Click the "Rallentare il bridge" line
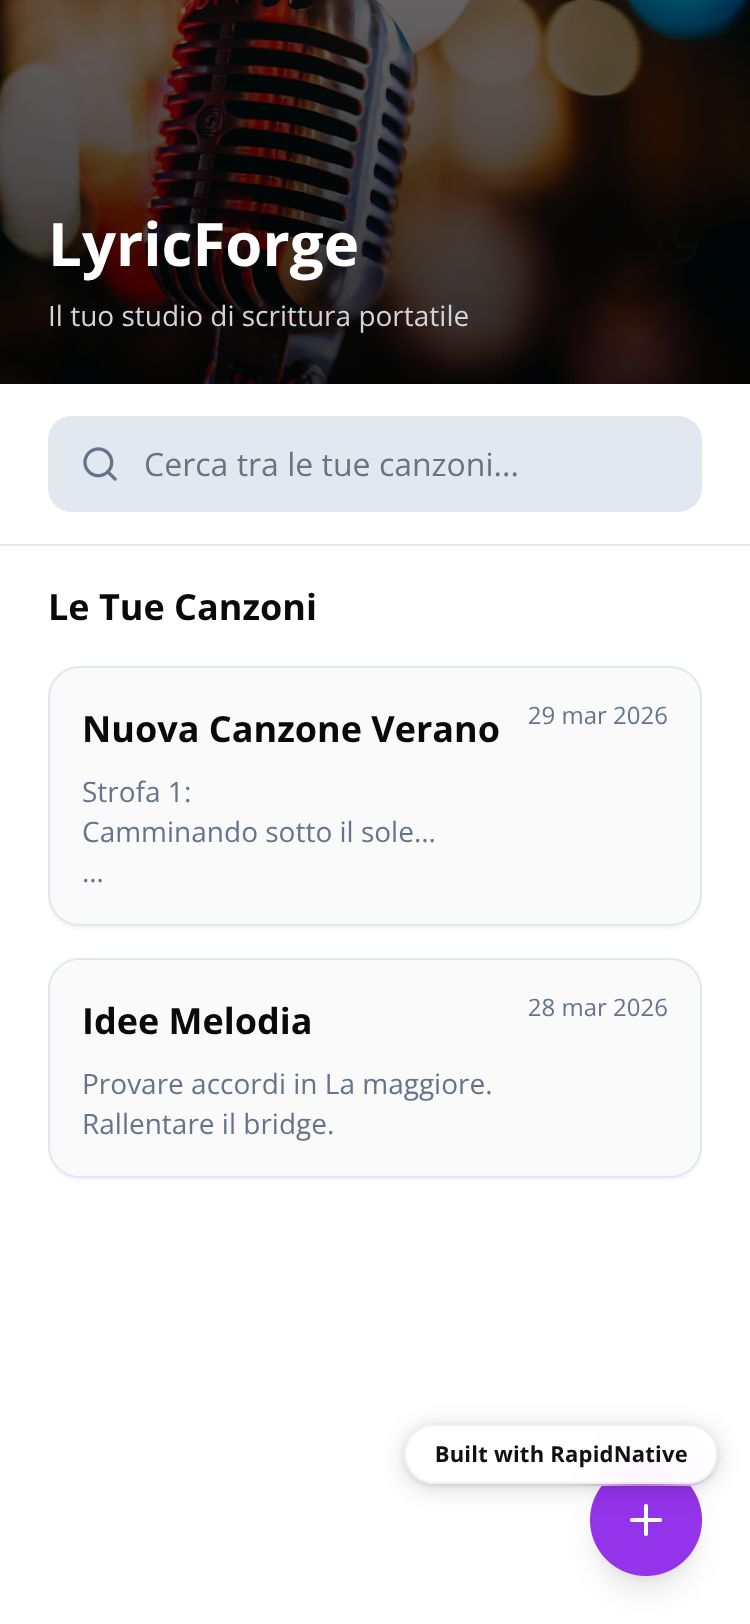 point(208,1124)
